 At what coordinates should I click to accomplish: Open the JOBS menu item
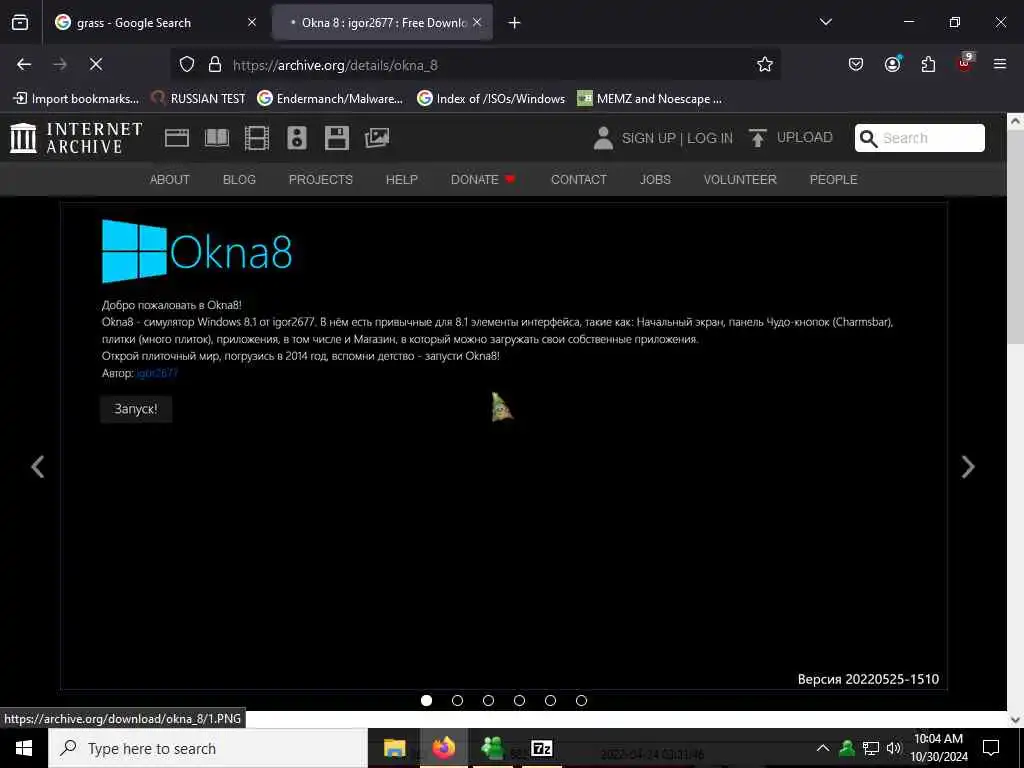click(x=655, y=180)
